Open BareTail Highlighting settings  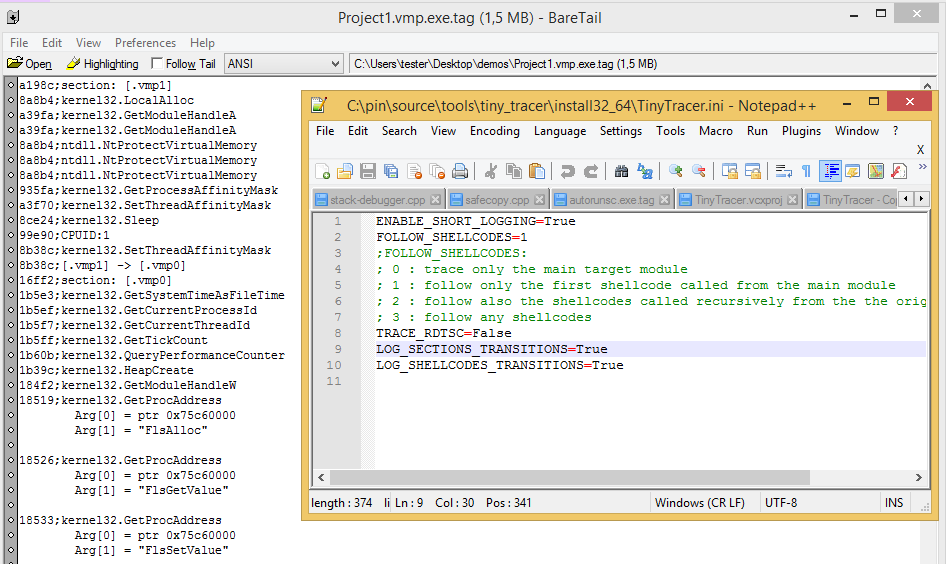point(102,63)
